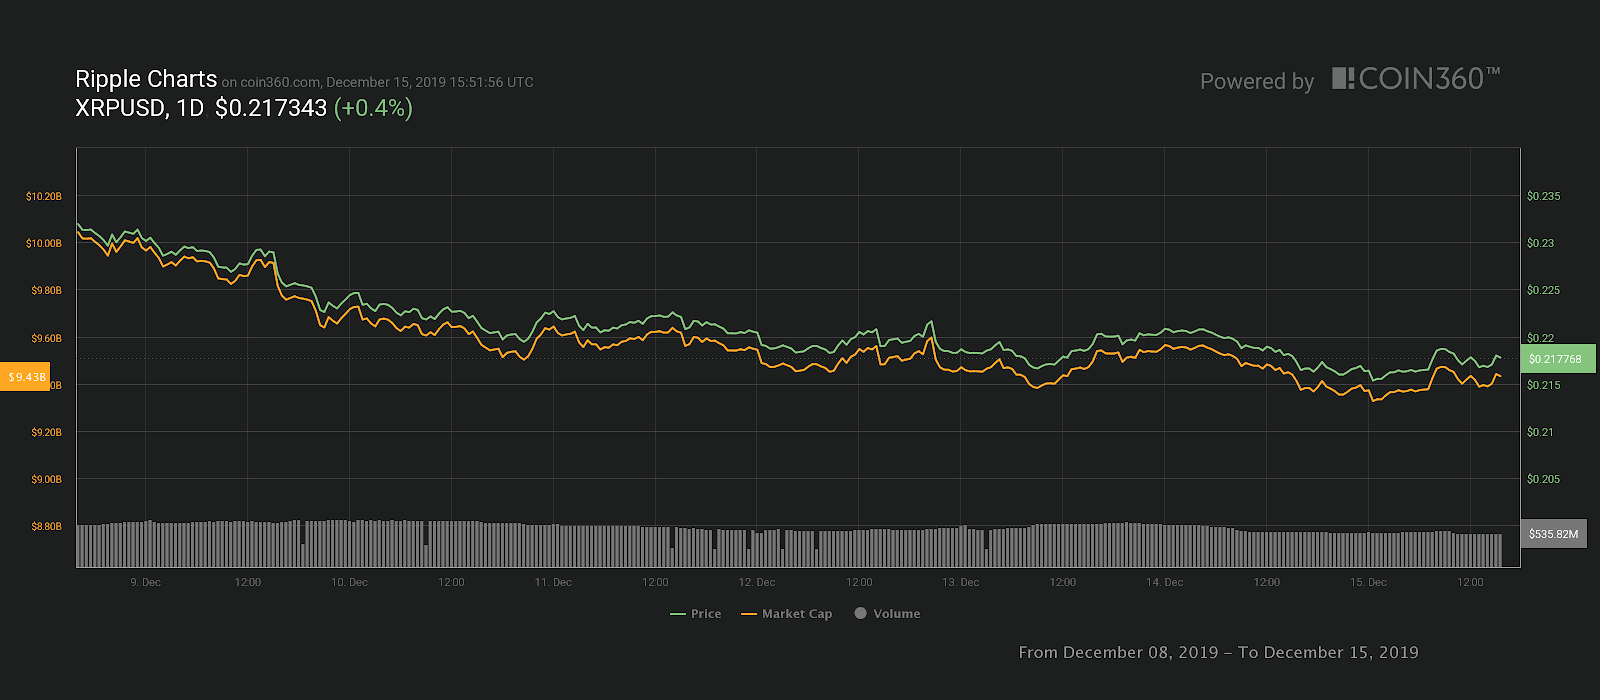Click the 11. Dec axis label
The height and width of the screenshot is (700, 1600).
click(x=553, y=582)
